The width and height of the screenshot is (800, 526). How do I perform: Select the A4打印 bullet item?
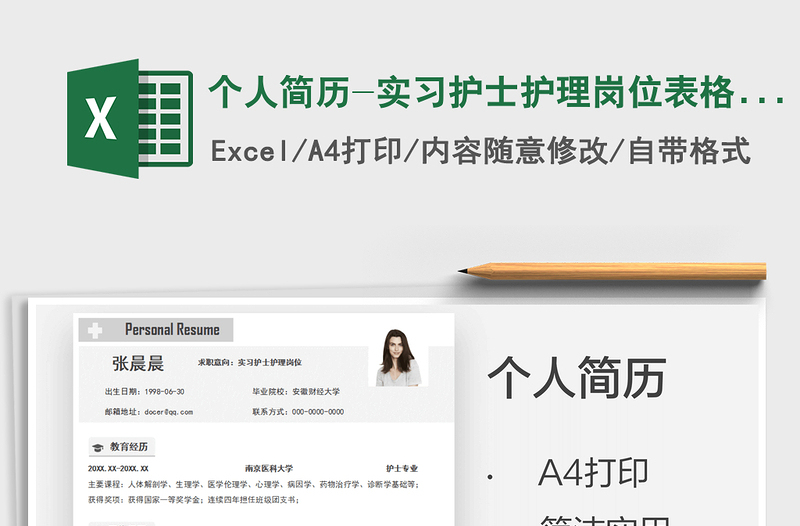593,473
